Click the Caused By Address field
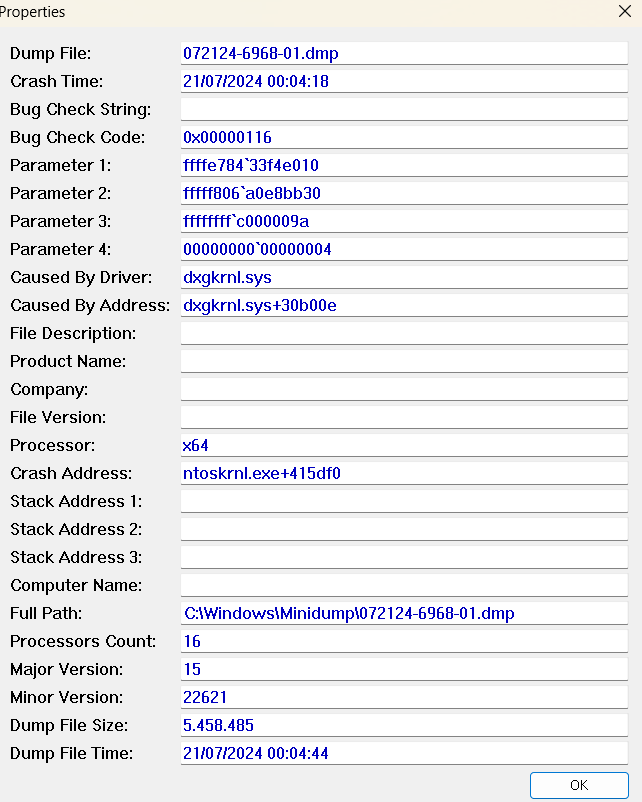The image size is (642, 802). point(404,305)
